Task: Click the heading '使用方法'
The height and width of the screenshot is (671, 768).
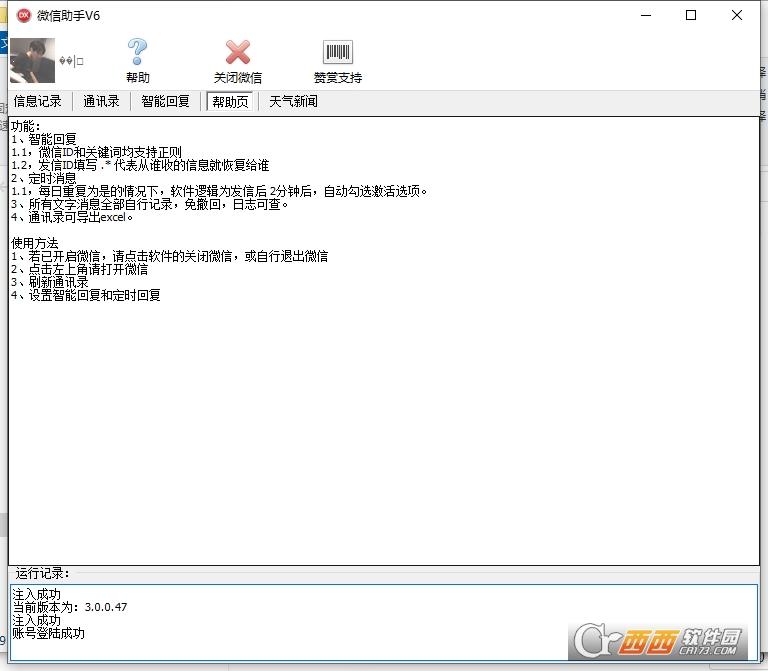Action: (x=35, y=243)
